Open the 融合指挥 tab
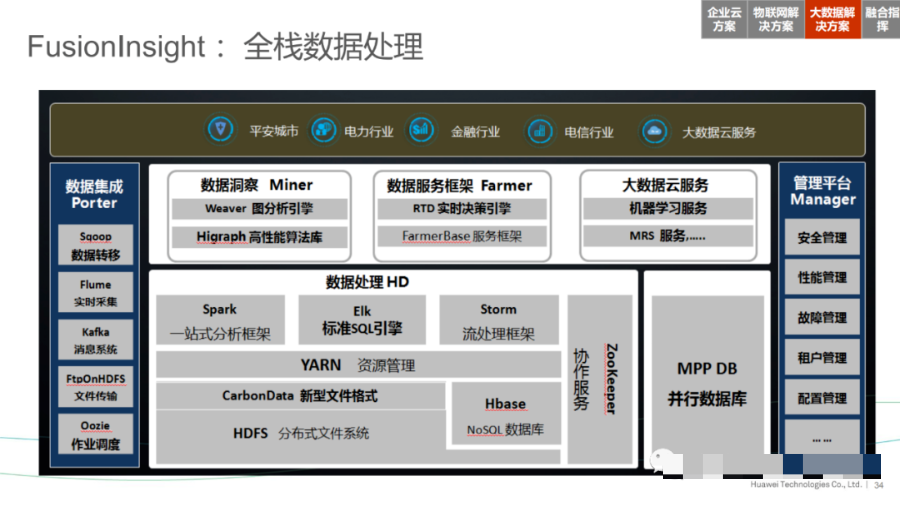This screenshot has height=506, width=900. pos(881,20)
